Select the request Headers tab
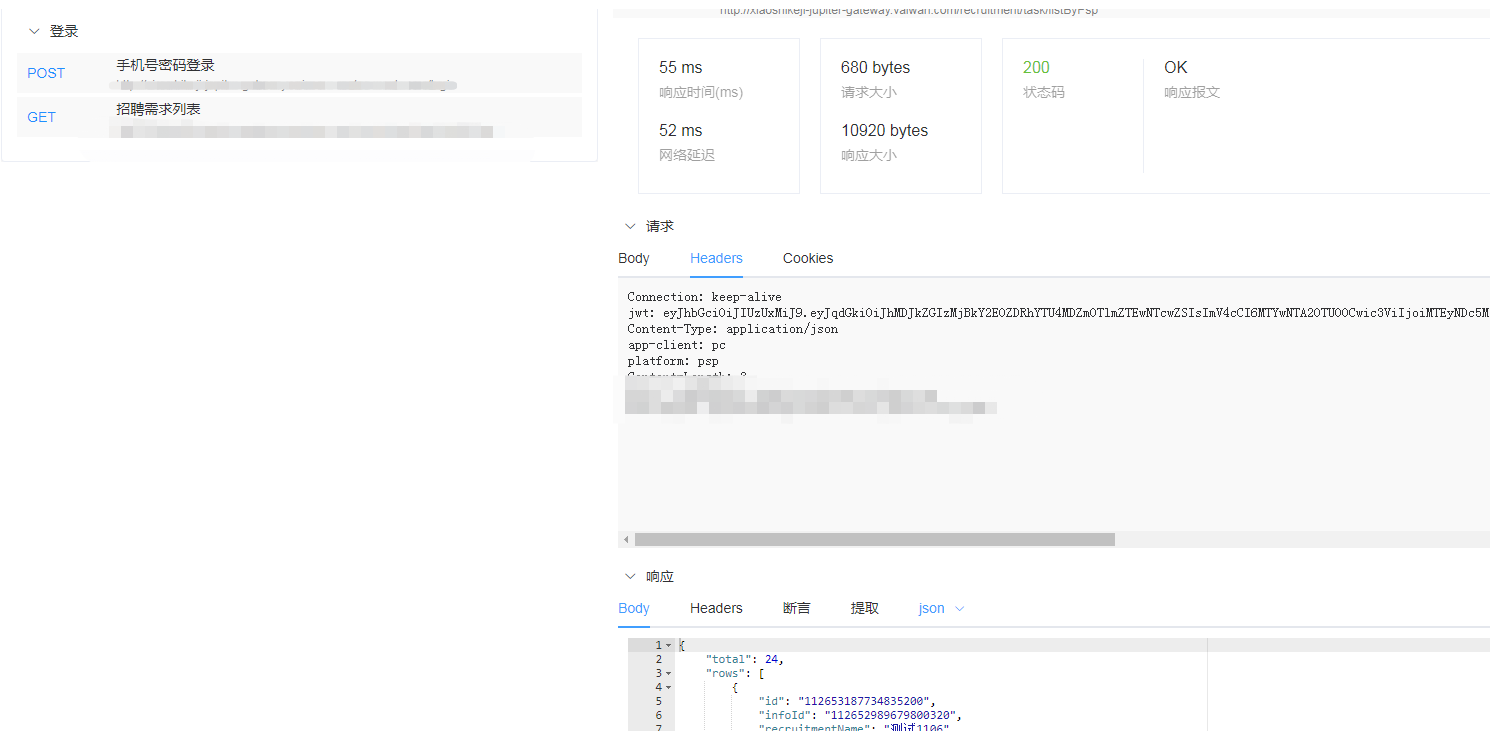Image resolution: width=1490 pixels, height=731 pixels. coord(716,258)
